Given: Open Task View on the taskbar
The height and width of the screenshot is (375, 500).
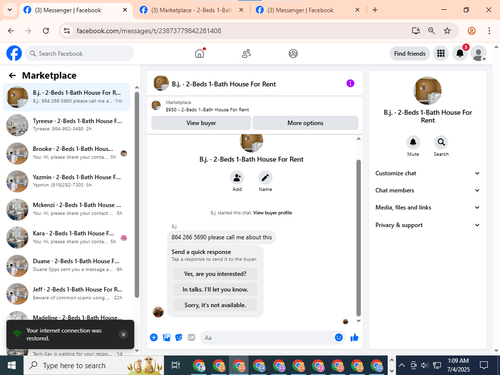Looking at the screenshot, I should (x=176, y=365).
